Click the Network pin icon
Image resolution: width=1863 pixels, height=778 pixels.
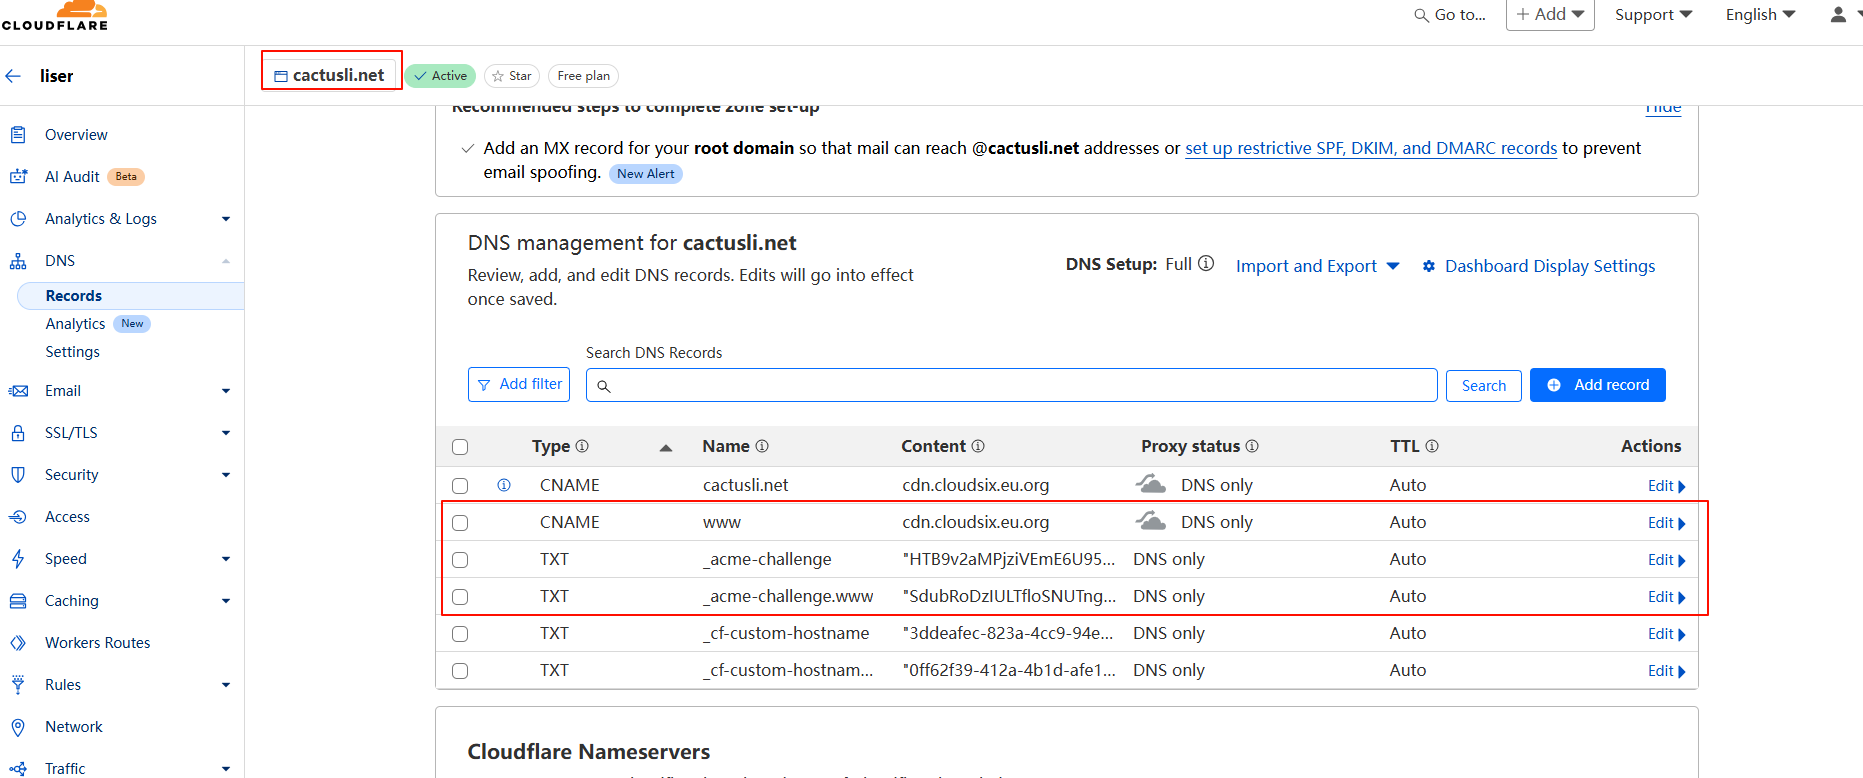pyautogui.click(x=18, y=727)
